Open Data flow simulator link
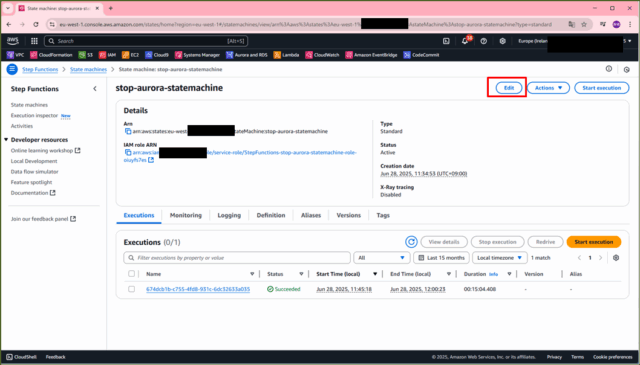The image size is (640, 365). click(x=34, y=171)
